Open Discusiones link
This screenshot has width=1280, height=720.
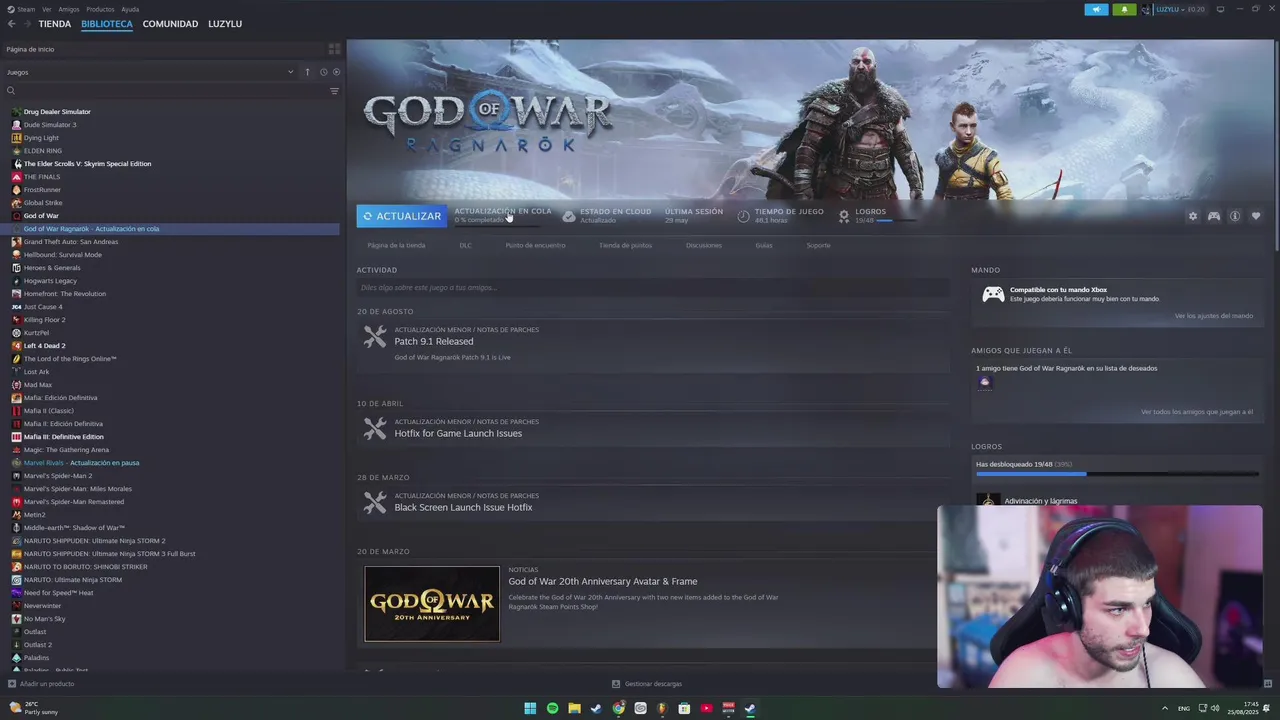pyautogui.click(x=704, y=245)
